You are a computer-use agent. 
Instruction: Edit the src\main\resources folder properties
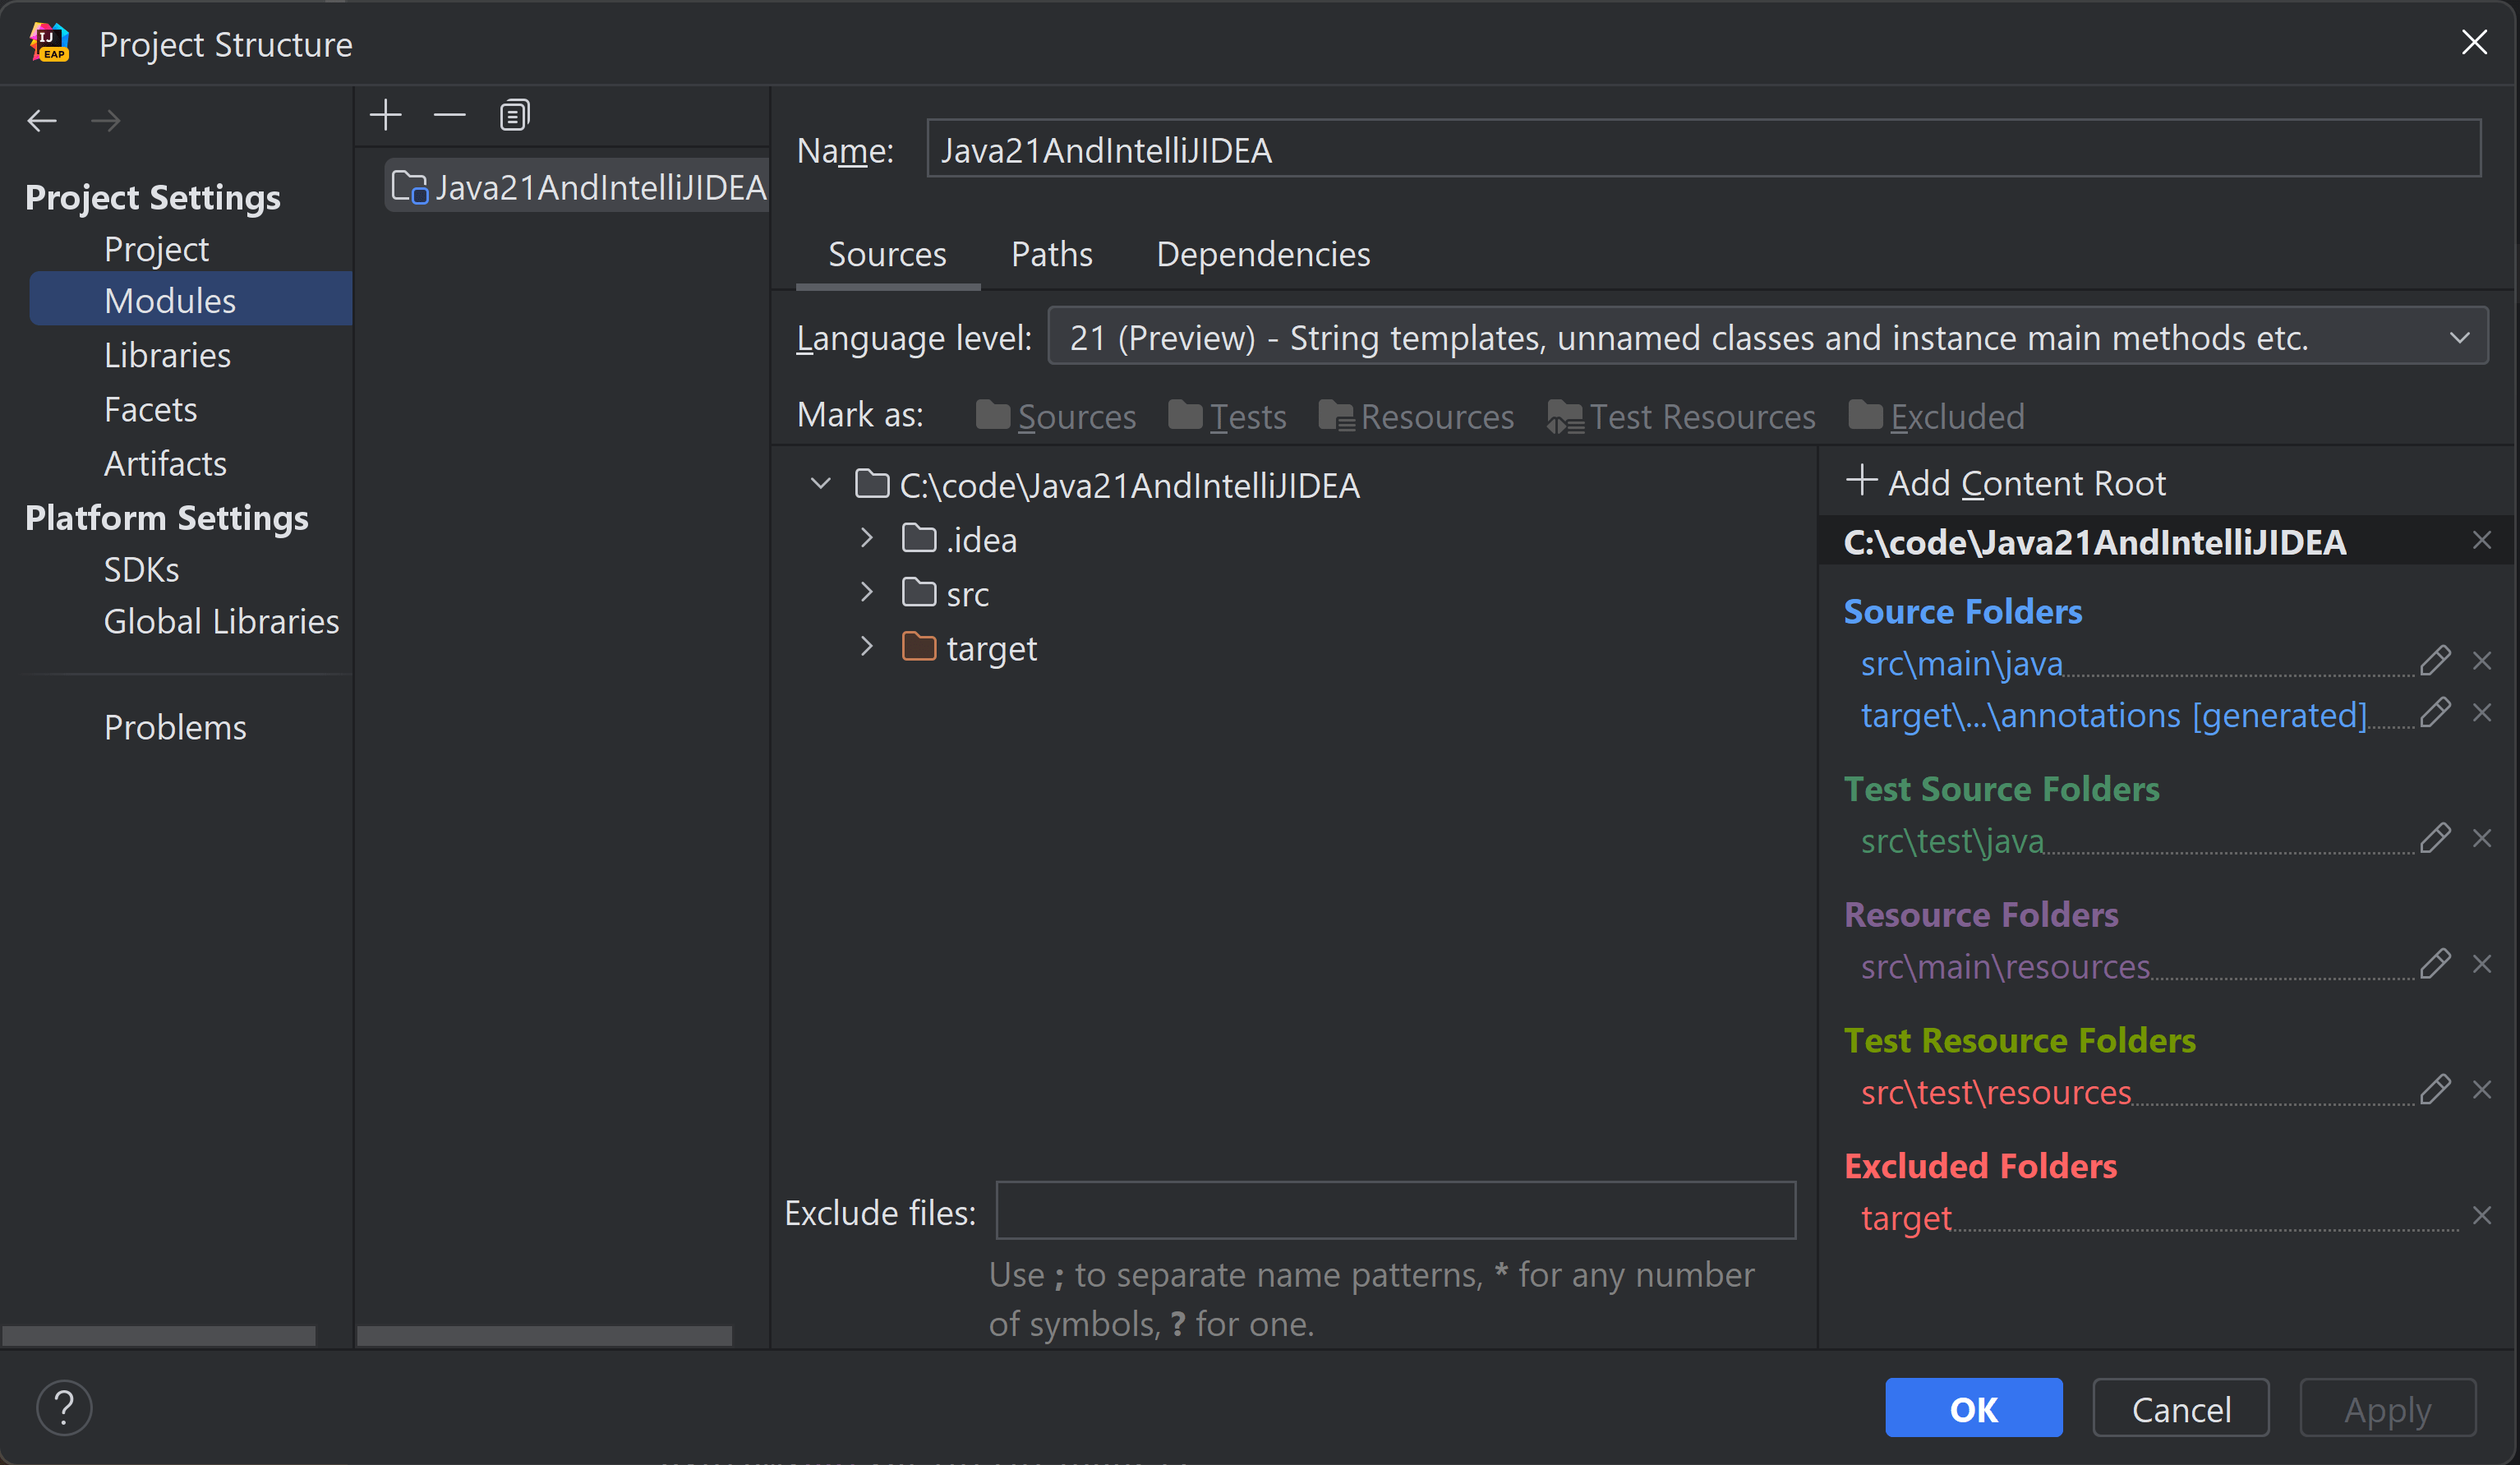(x=2434, y=964)
